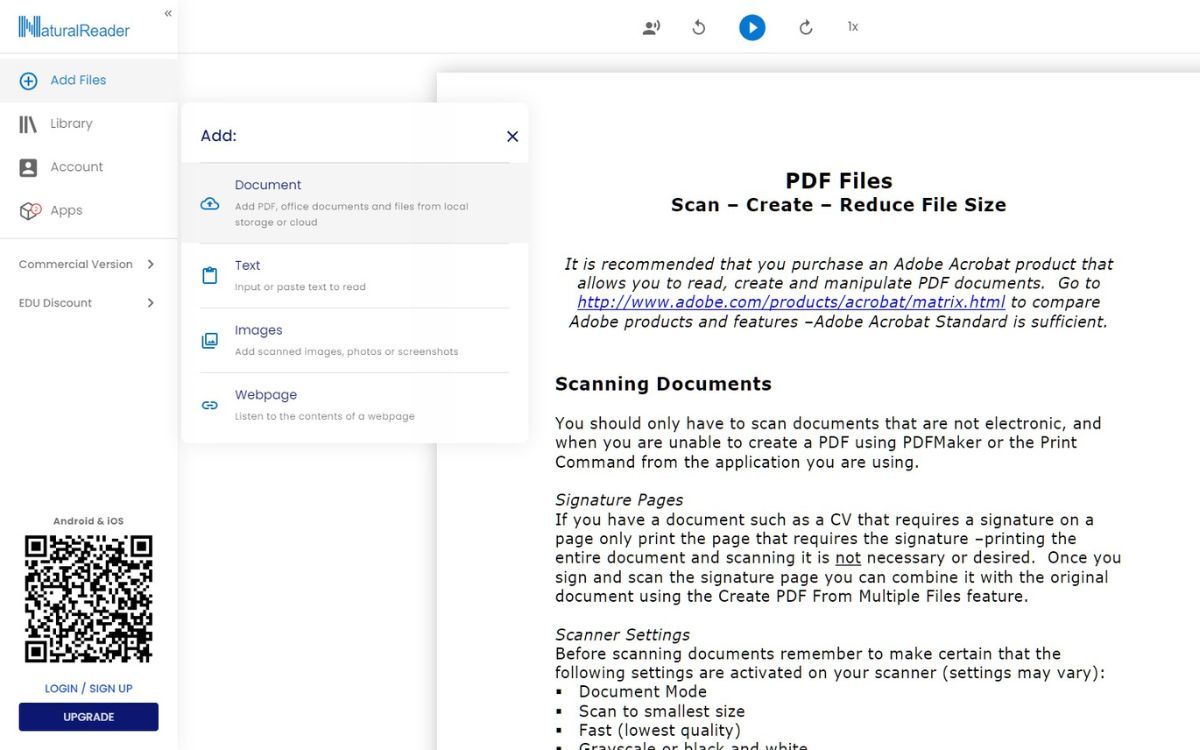Click the Document cloud upload icon

tap(209, 203)
